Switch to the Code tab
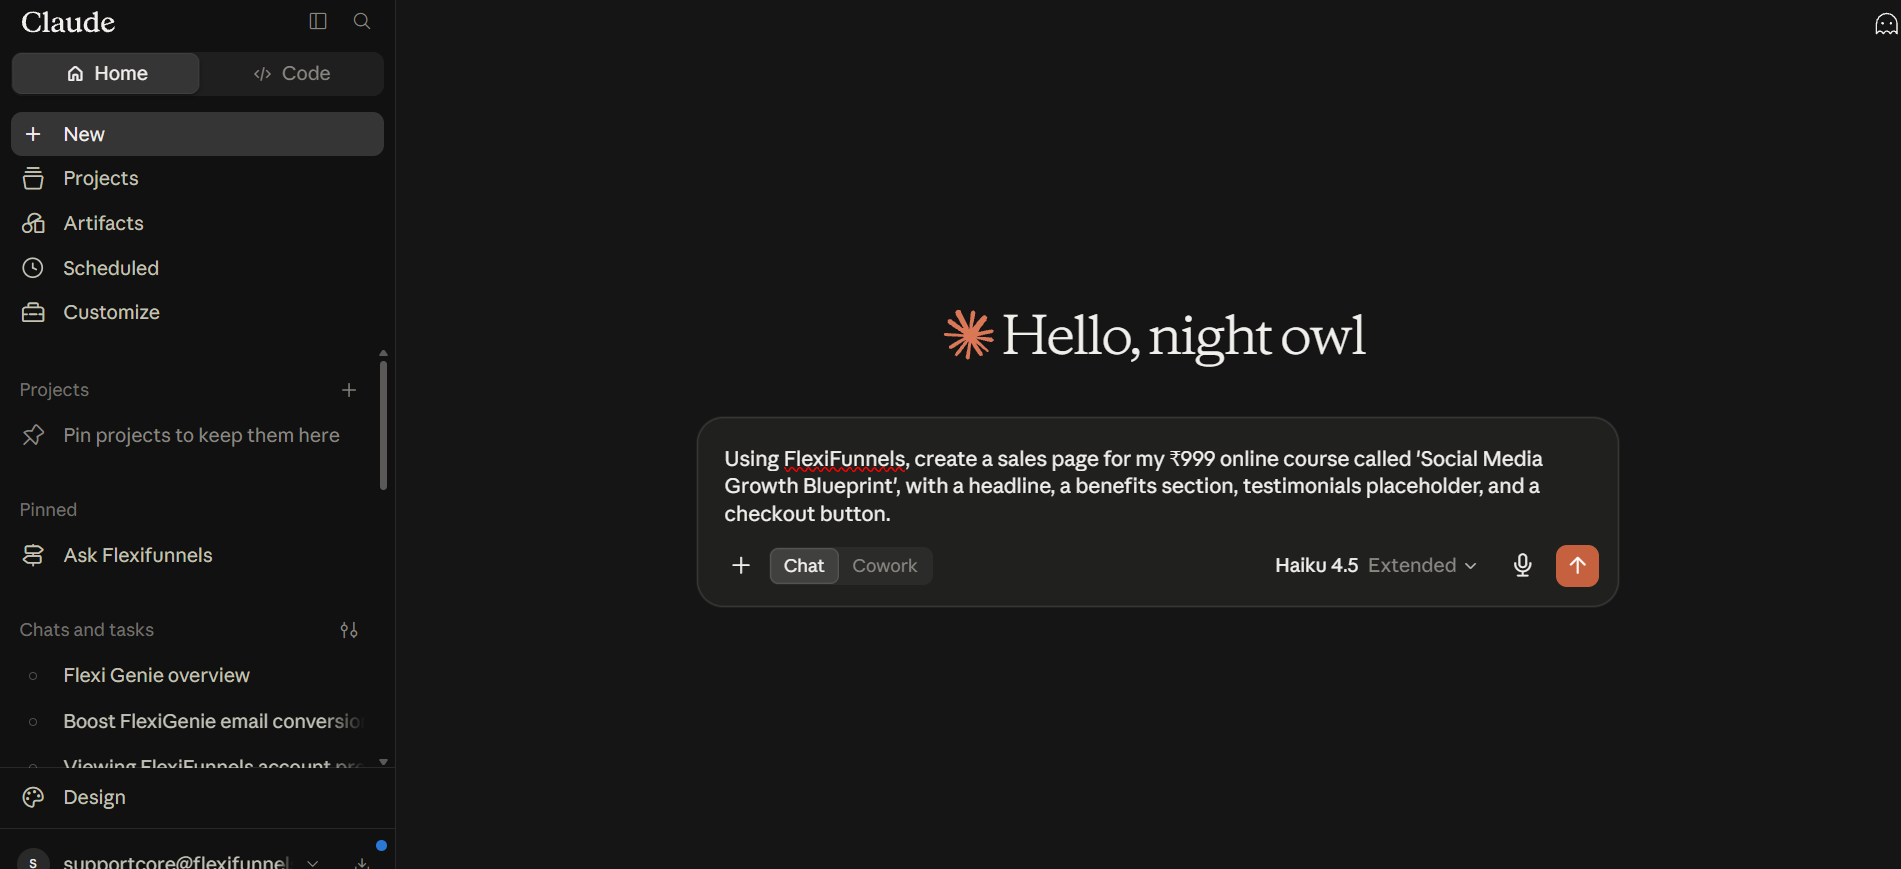The image size is (1901, 869). [x=291, y=73]
